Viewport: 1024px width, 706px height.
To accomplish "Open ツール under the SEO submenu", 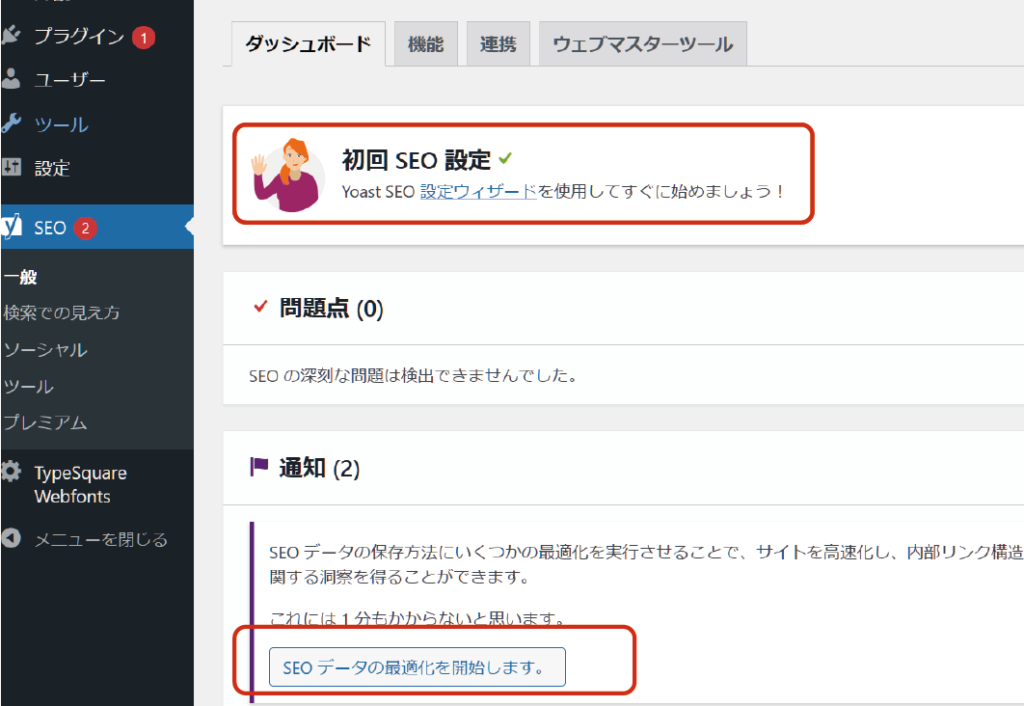I will 29,387.
